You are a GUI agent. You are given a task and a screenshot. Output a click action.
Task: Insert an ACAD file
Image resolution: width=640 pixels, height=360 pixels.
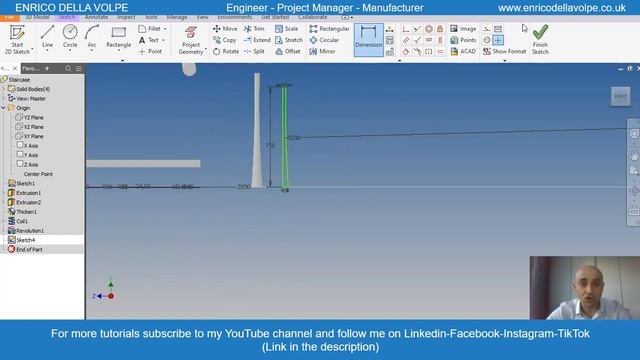[463, 51]
